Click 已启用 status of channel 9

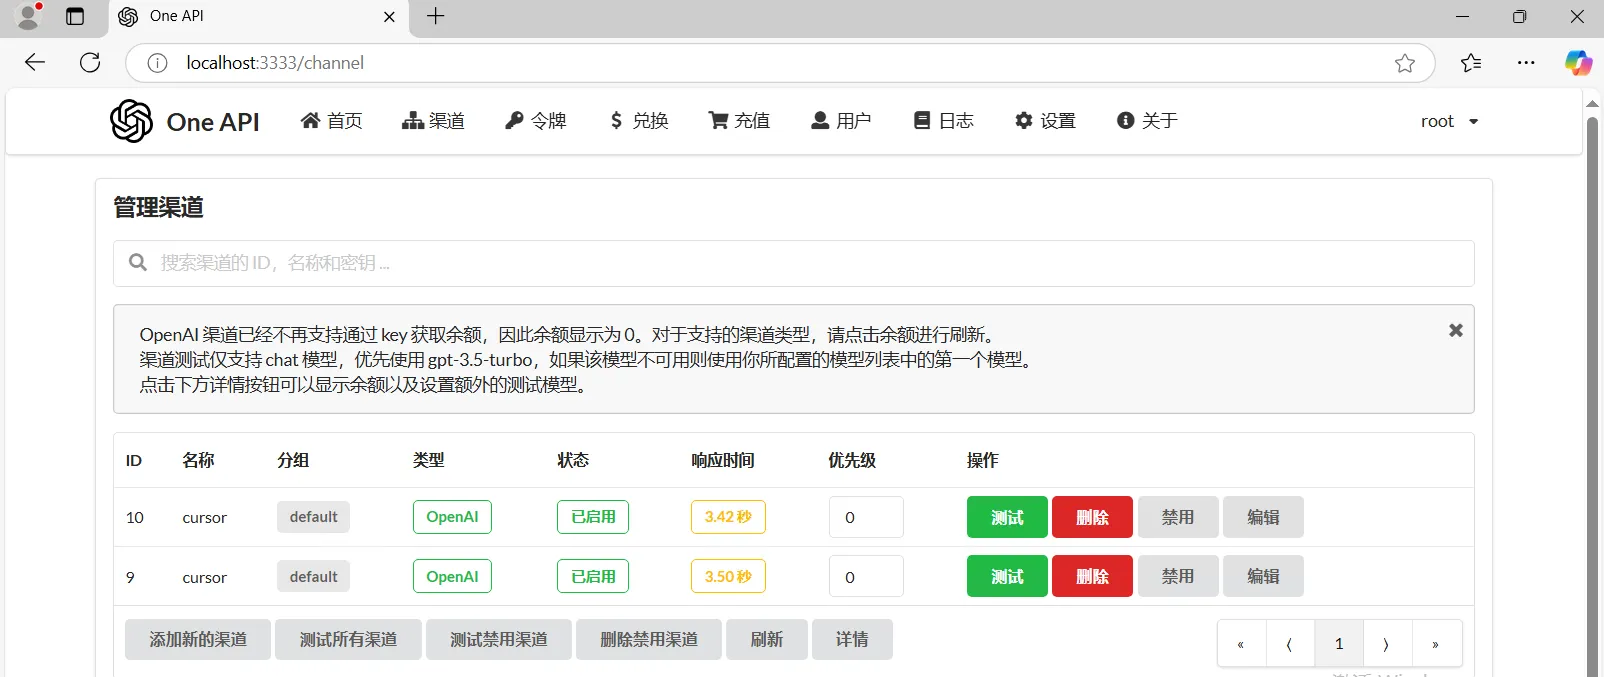pos(593,576)
